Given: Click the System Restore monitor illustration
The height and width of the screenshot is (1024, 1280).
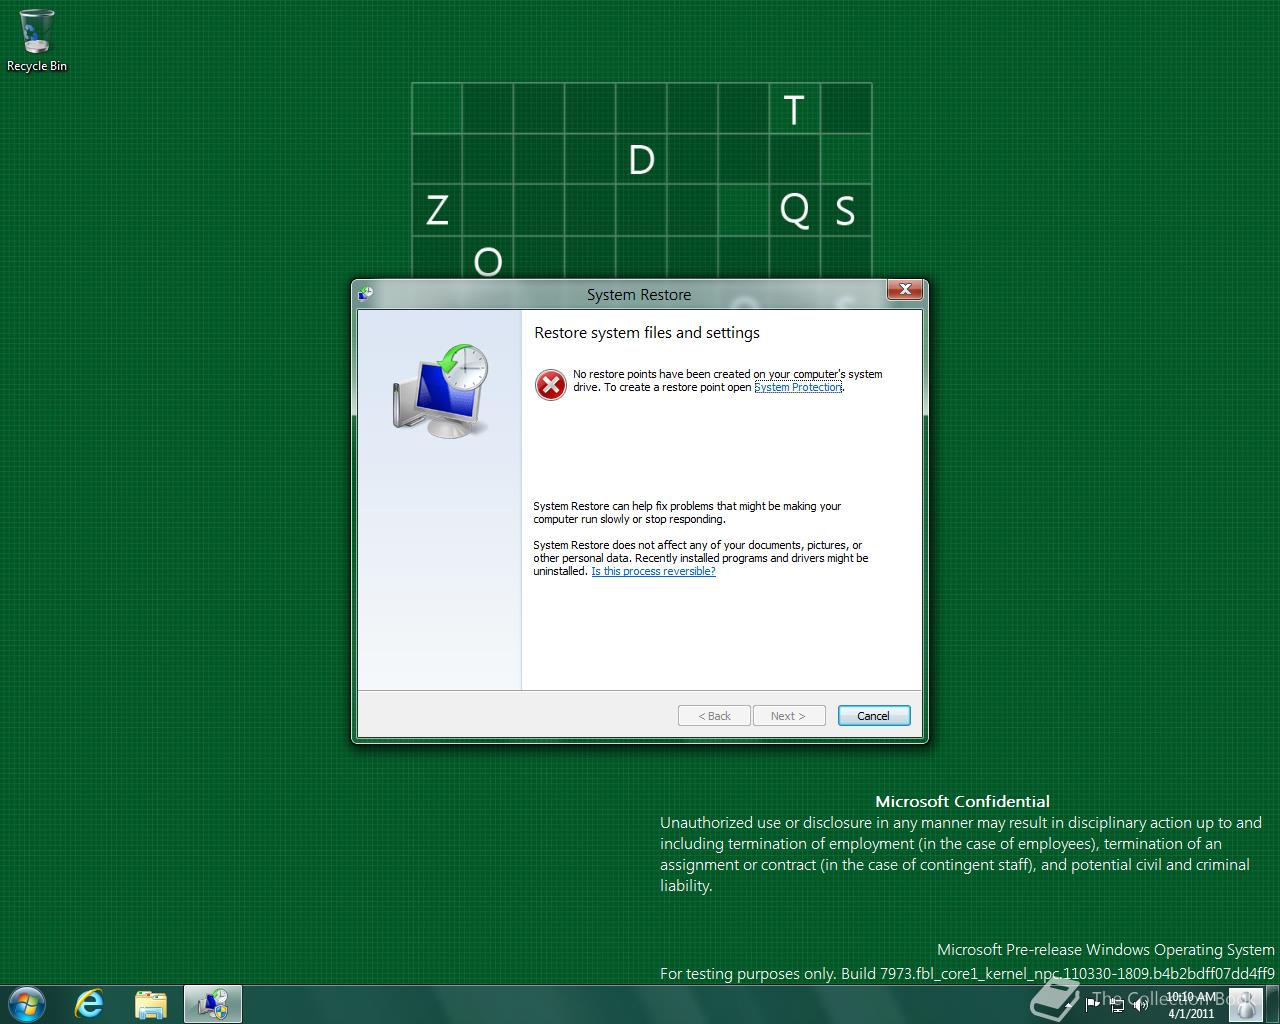Looking at the screenshot, I should coord(440,390).
